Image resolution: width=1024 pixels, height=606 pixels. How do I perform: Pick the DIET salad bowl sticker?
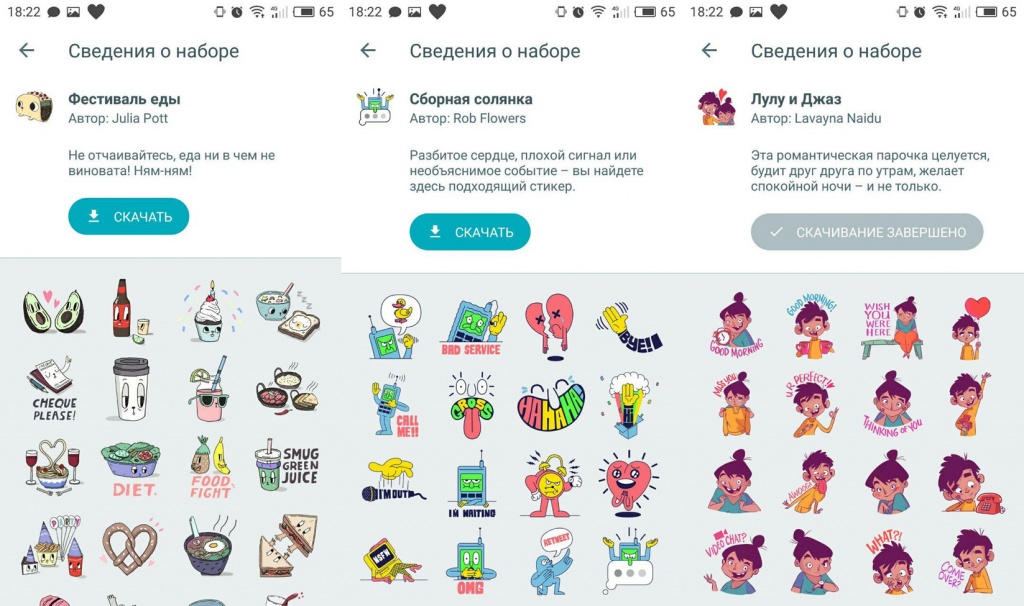coord(133,469)
